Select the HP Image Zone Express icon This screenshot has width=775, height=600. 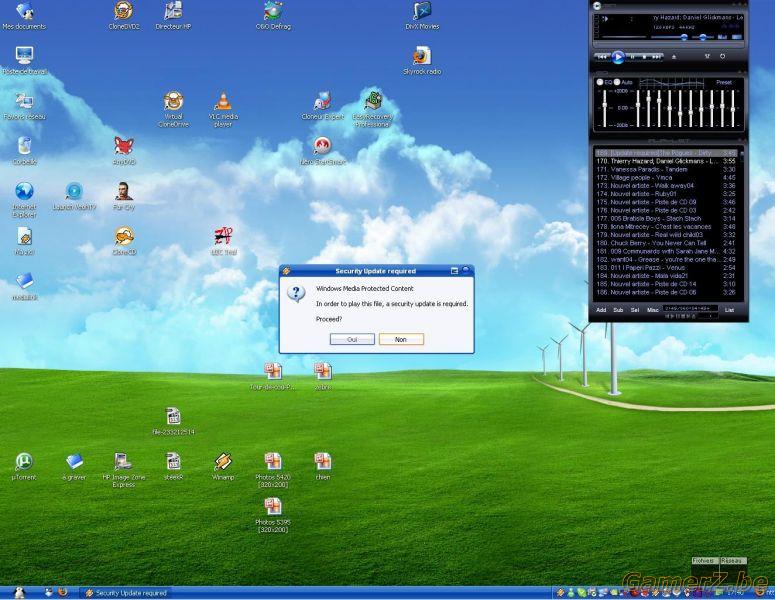(x=123, y=470)
